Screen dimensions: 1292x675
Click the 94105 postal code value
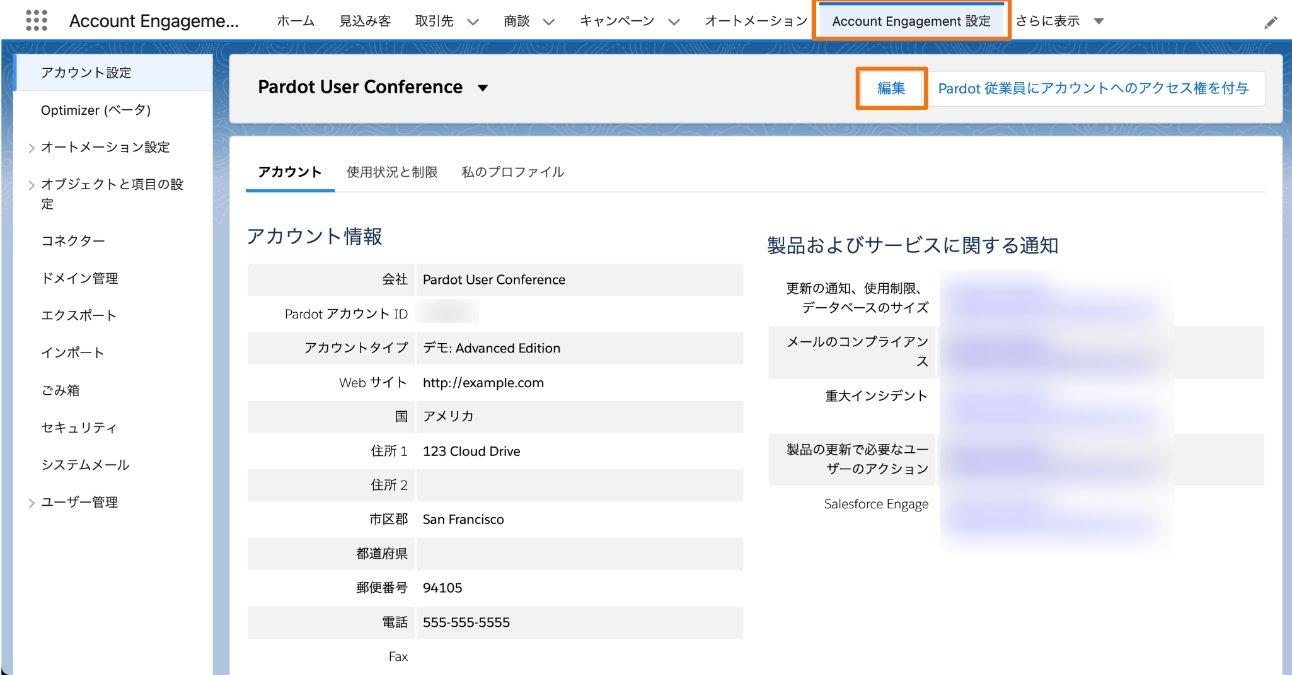443,588
